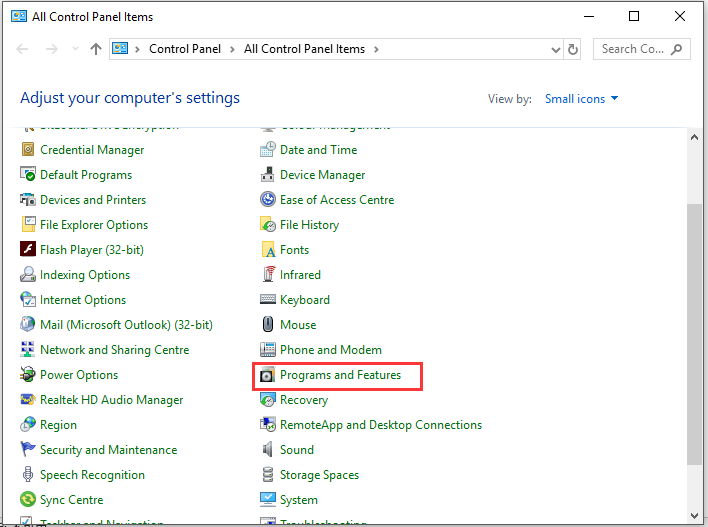This screenshot has width=708, height=527.
Task: Select All Control Panel Items breadcrumb
Action: [304, 49]
